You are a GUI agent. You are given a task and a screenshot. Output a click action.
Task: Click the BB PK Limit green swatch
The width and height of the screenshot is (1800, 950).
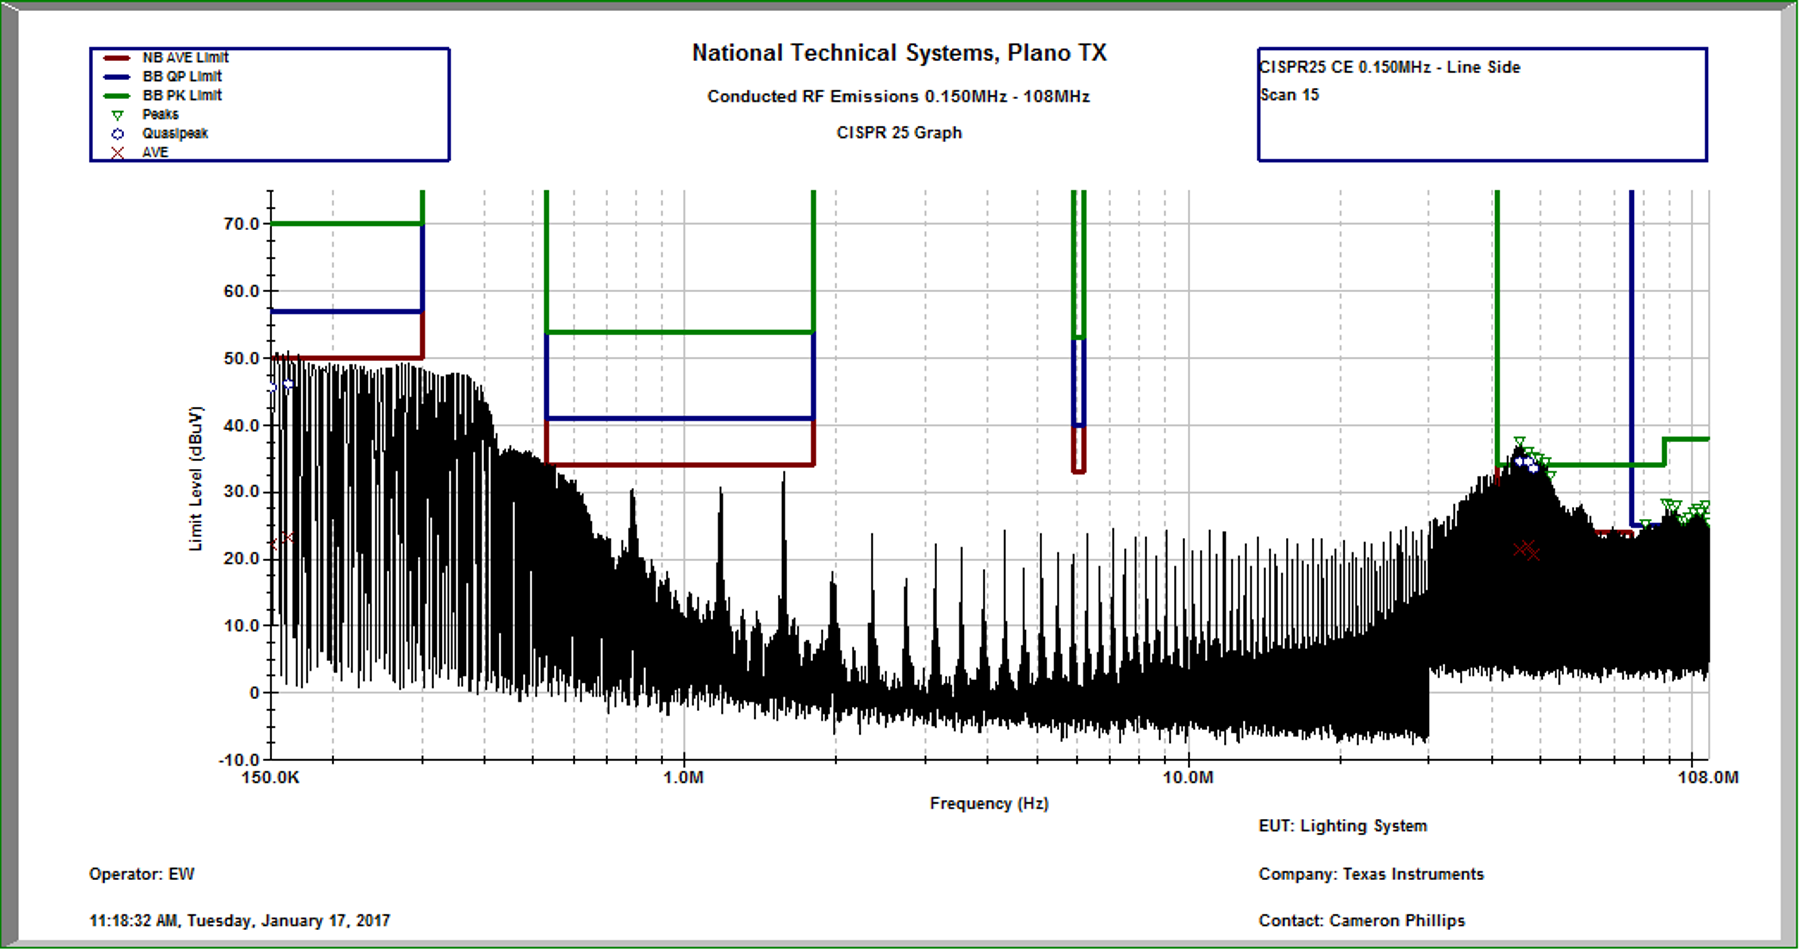[117, 96]
